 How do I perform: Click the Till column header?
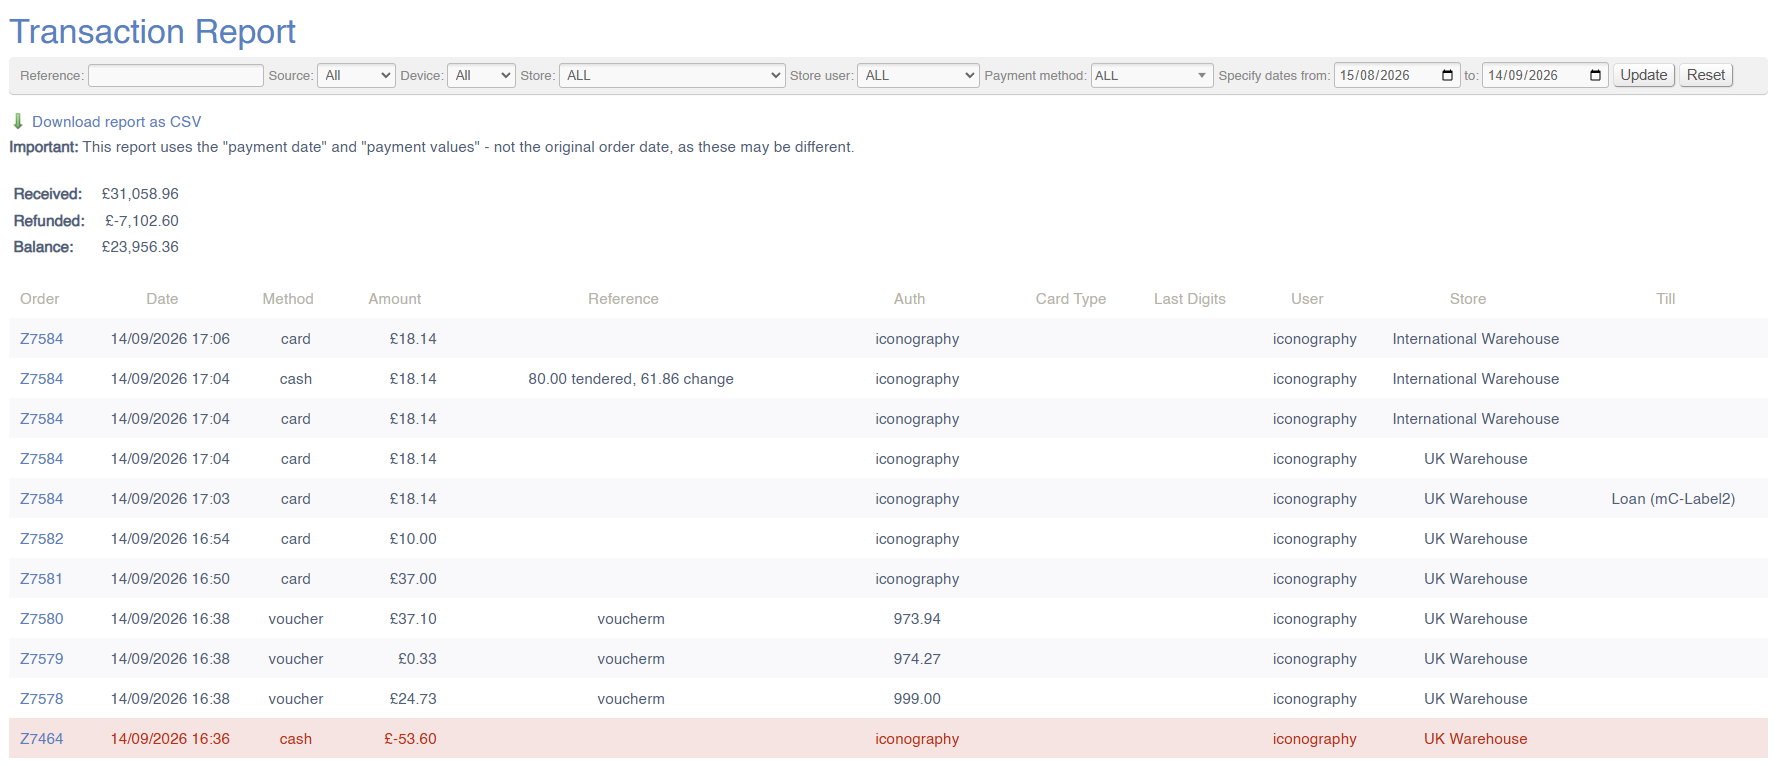1666,298
